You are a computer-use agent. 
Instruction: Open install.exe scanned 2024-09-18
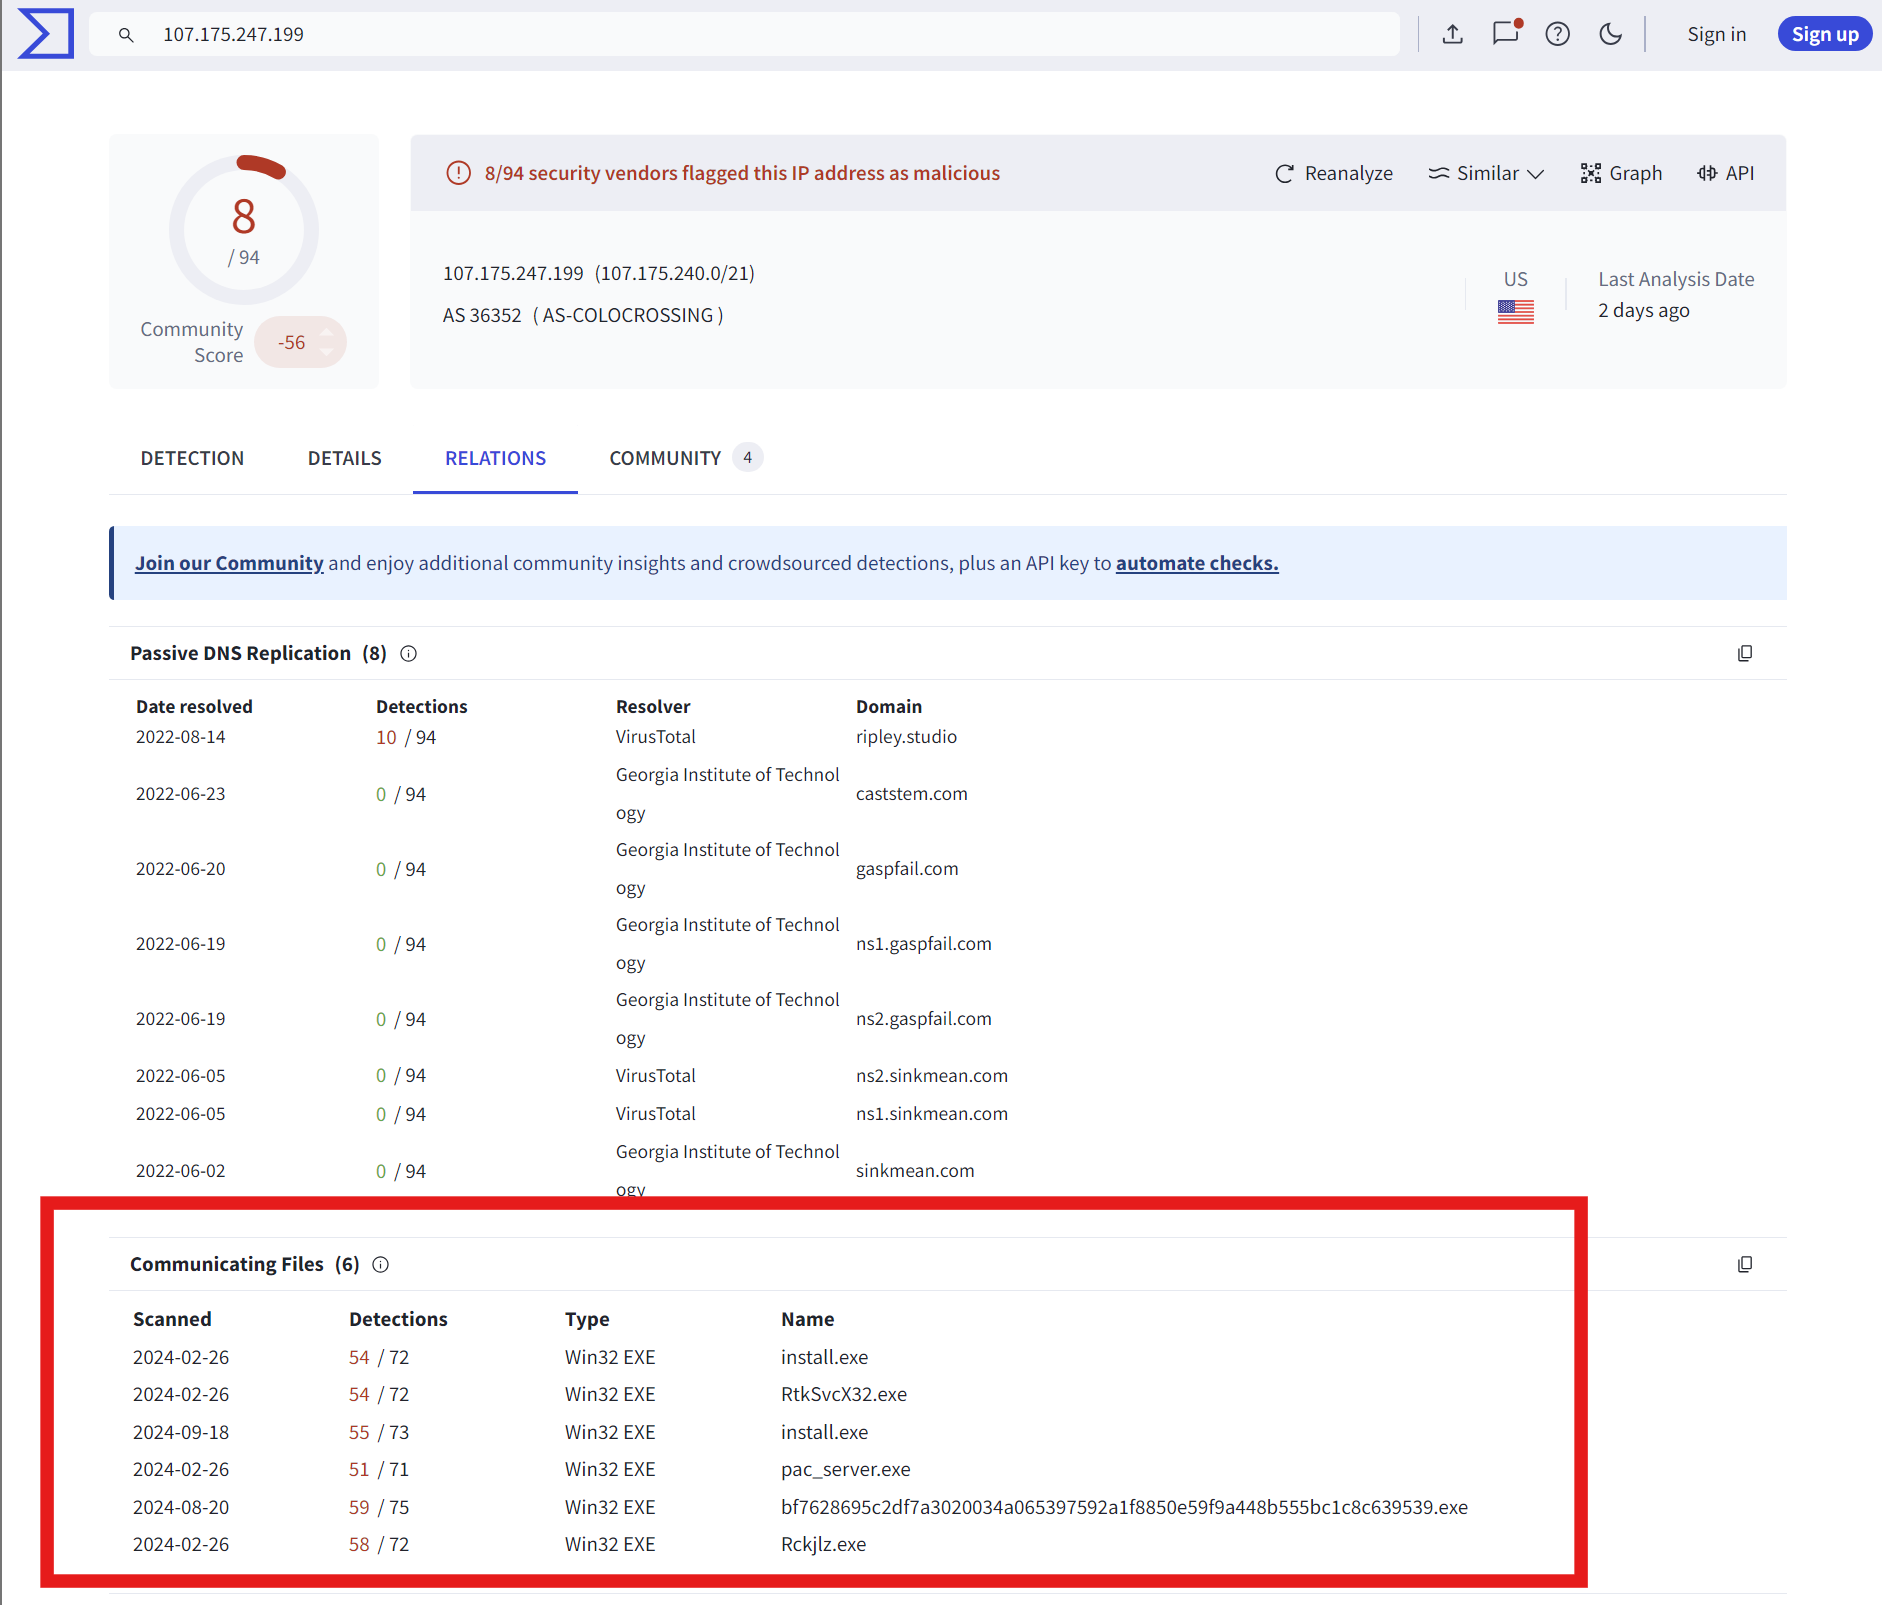[x=824, y=1433]
